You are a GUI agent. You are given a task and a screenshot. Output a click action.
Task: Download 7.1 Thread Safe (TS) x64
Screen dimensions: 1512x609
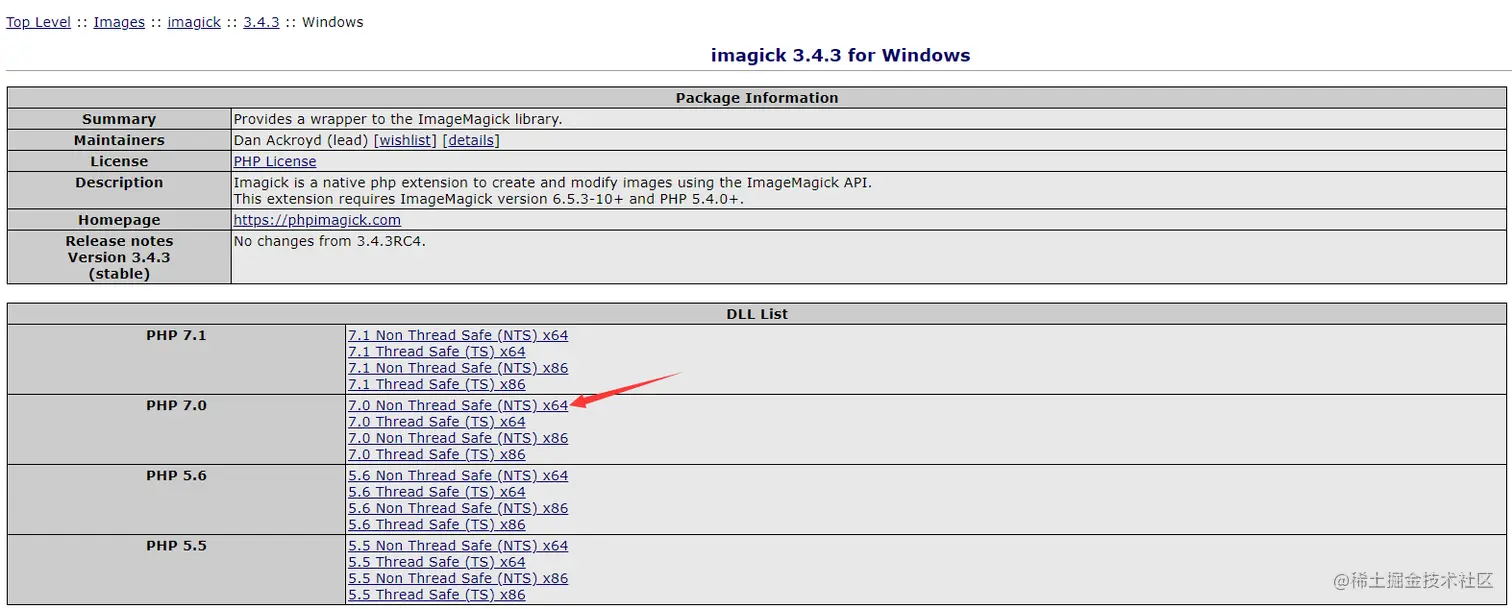point(437,352)
